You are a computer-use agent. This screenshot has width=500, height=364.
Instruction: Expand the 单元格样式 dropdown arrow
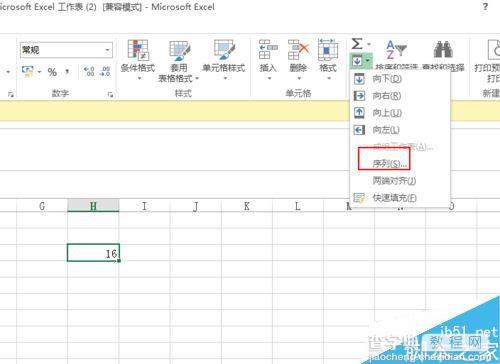[x=226, y=78]
